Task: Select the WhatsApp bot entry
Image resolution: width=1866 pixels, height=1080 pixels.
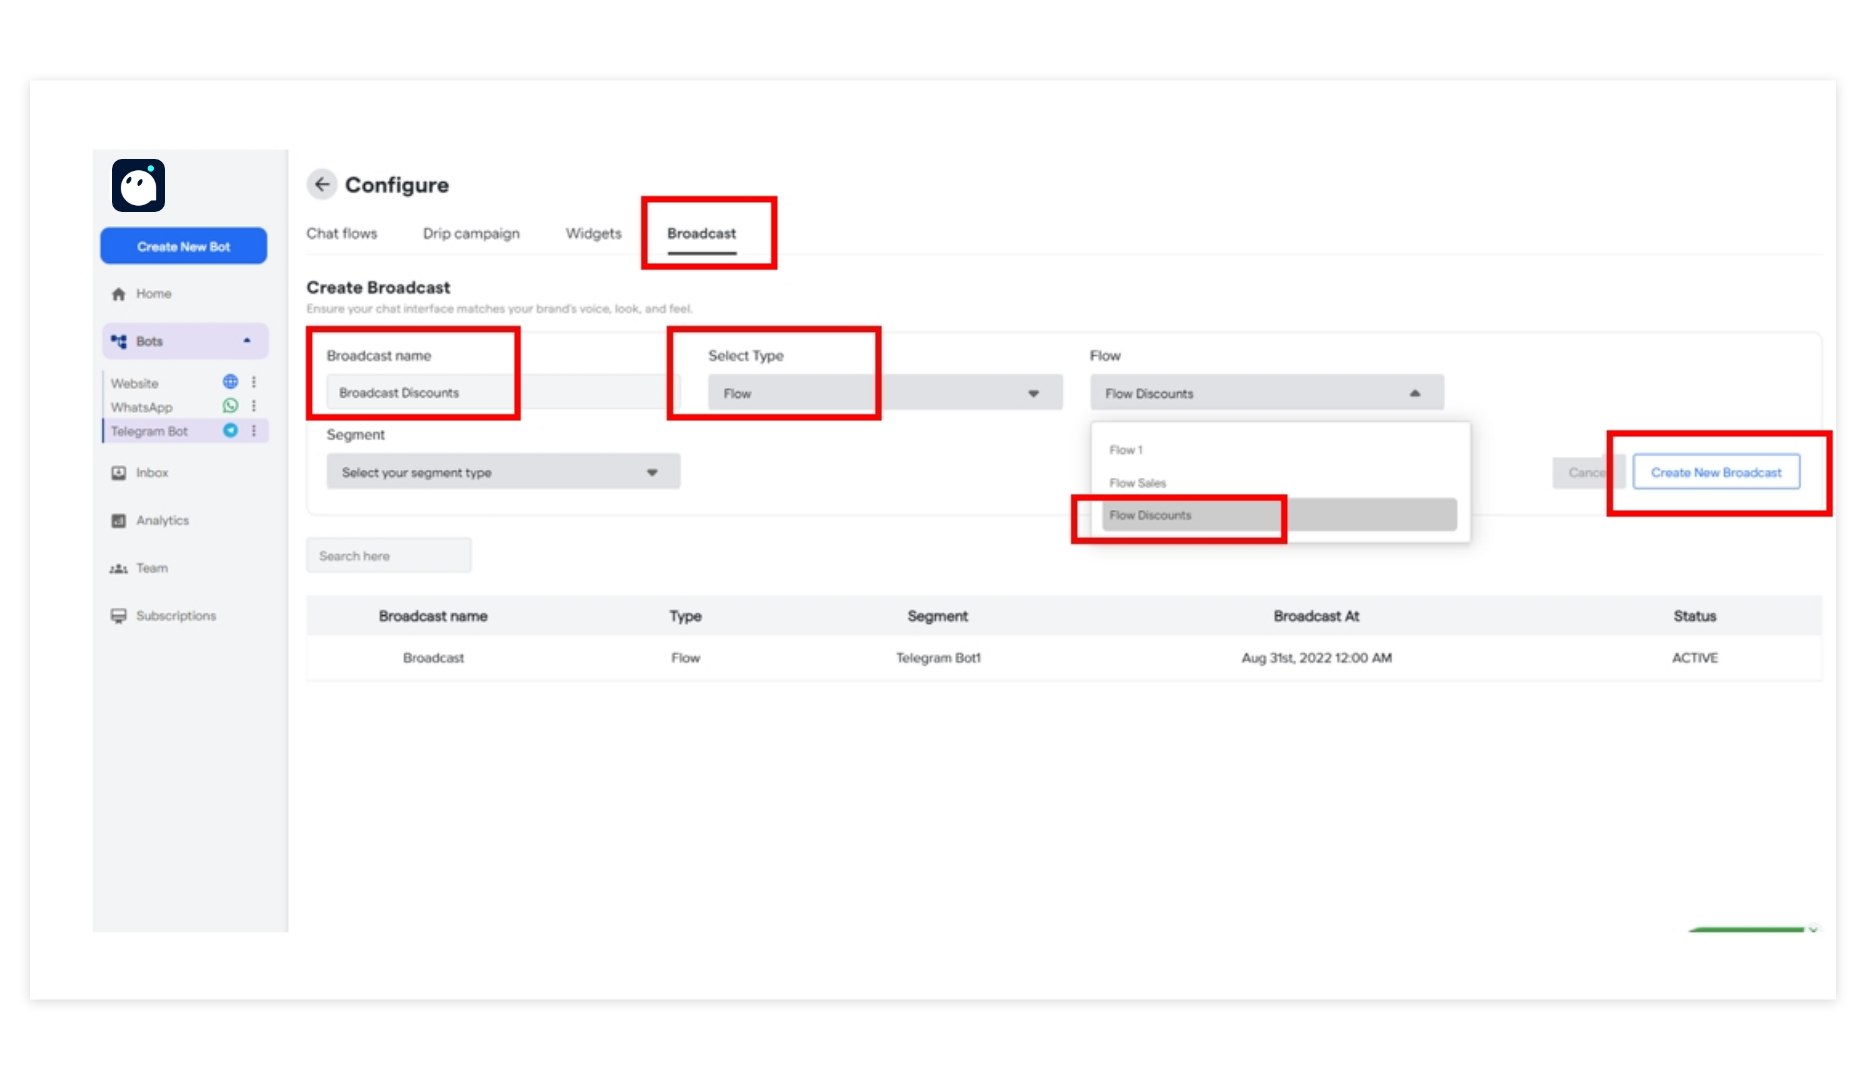Action: 142,407
